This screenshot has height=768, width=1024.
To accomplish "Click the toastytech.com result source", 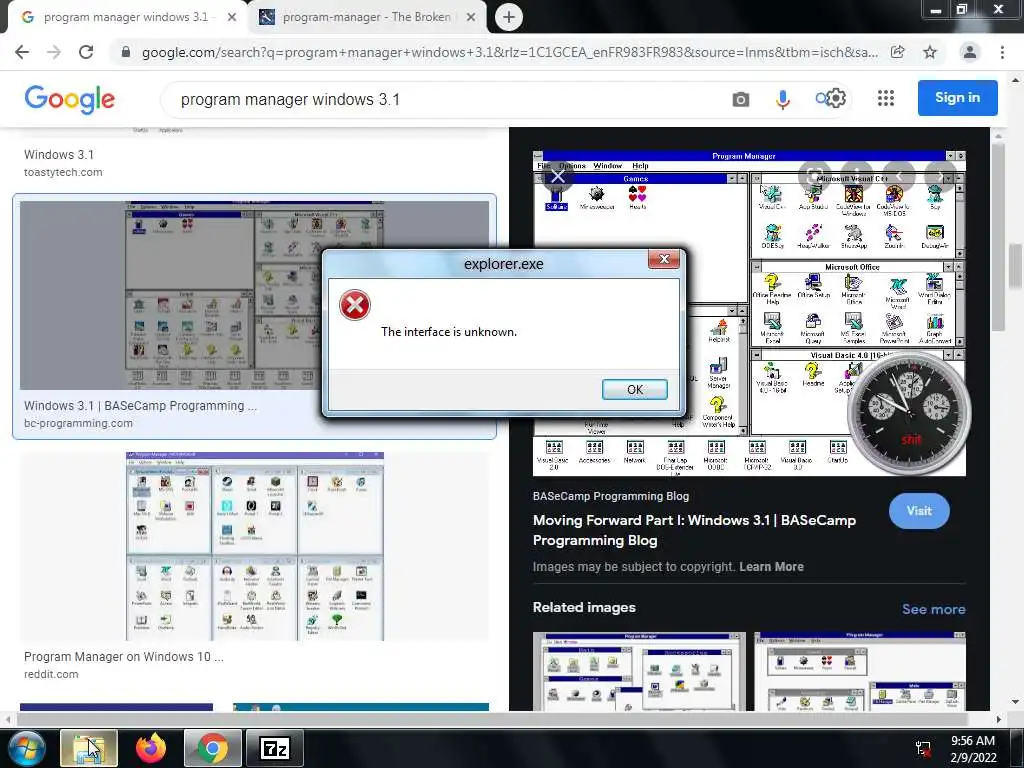I will pos(63,172).
